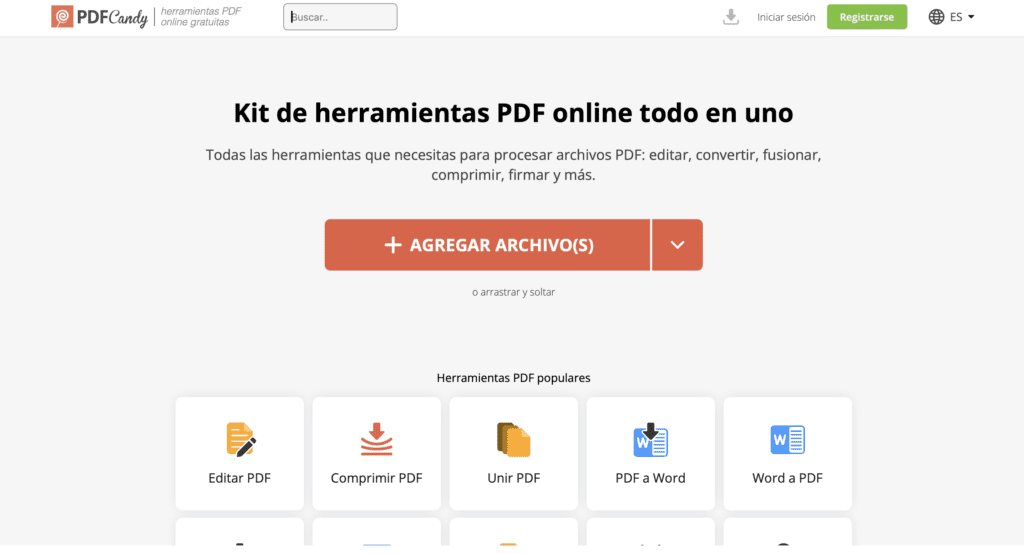The image size is (1024, 554).
Task: Open the downloads arrow icon in header
Action: pos(731,17)
